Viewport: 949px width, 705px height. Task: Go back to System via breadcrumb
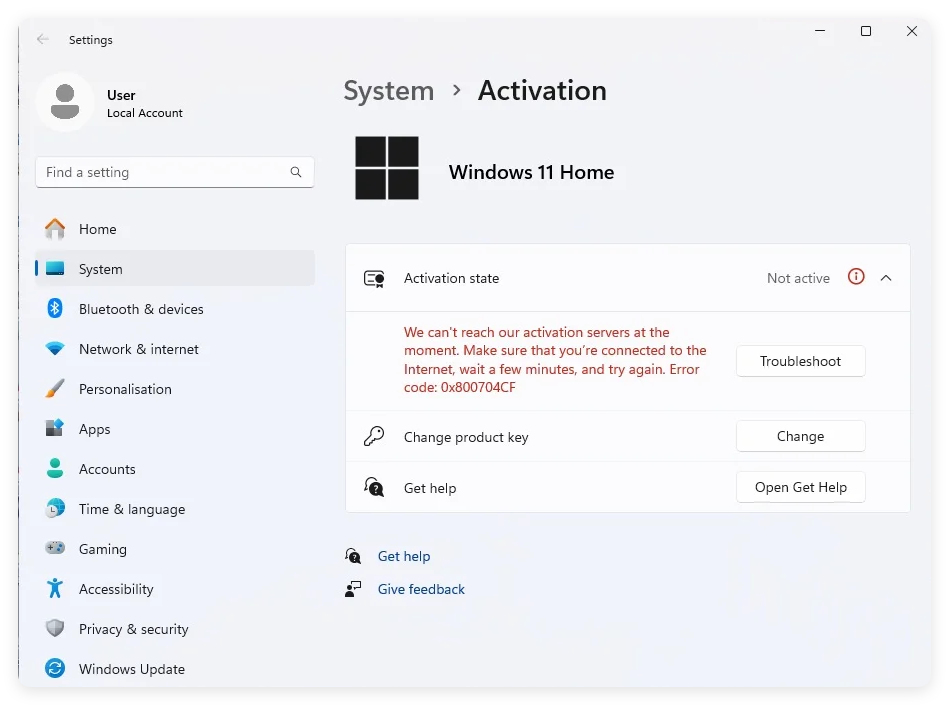pyautogui.click(x=389, y=91)
